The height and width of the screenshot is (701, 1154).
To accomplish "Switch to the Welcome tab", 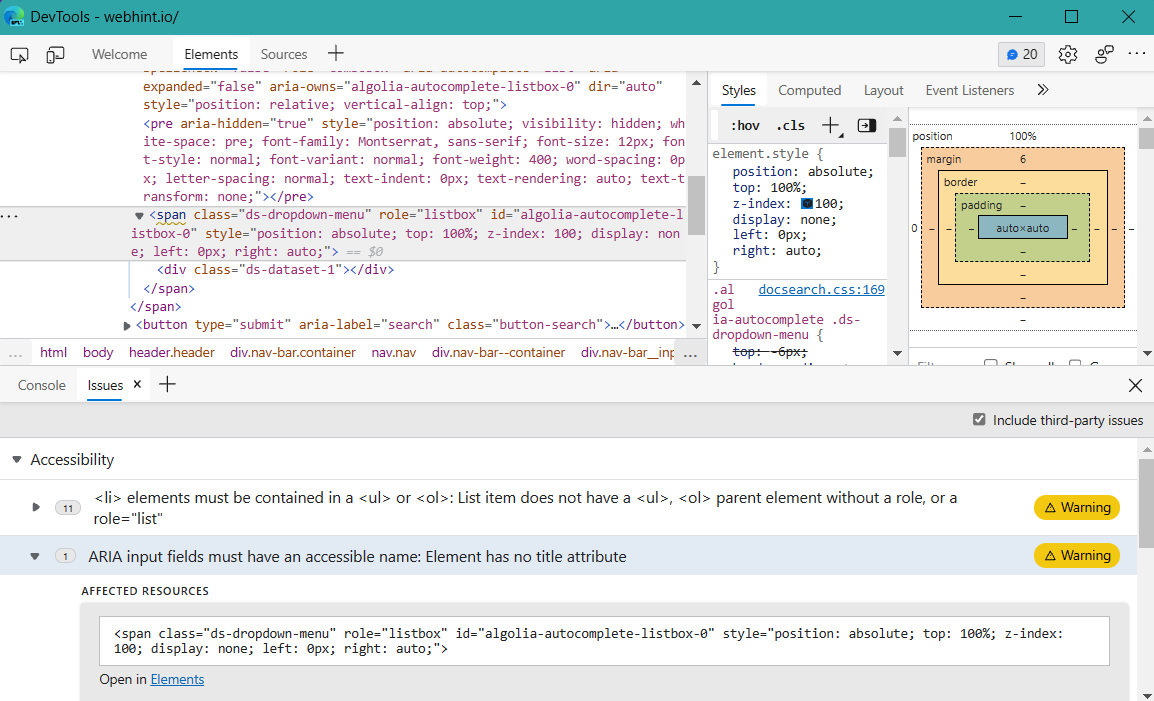I will pos(119,54).
